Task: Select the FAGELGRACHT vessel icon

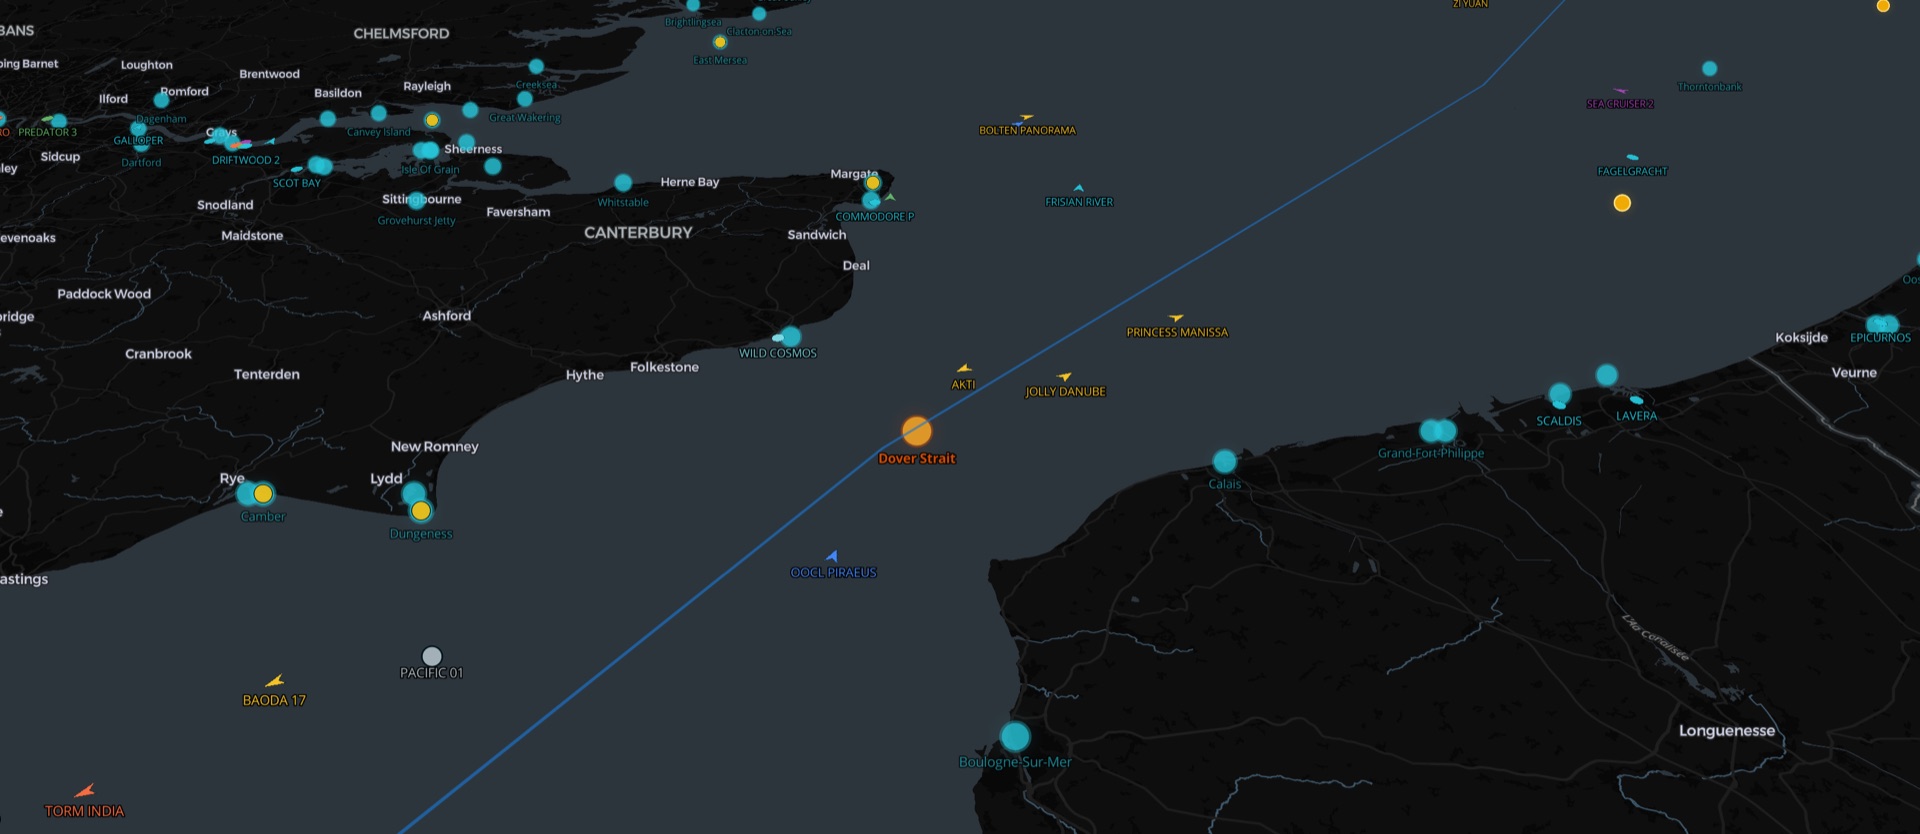Action: coord(1632,157)
